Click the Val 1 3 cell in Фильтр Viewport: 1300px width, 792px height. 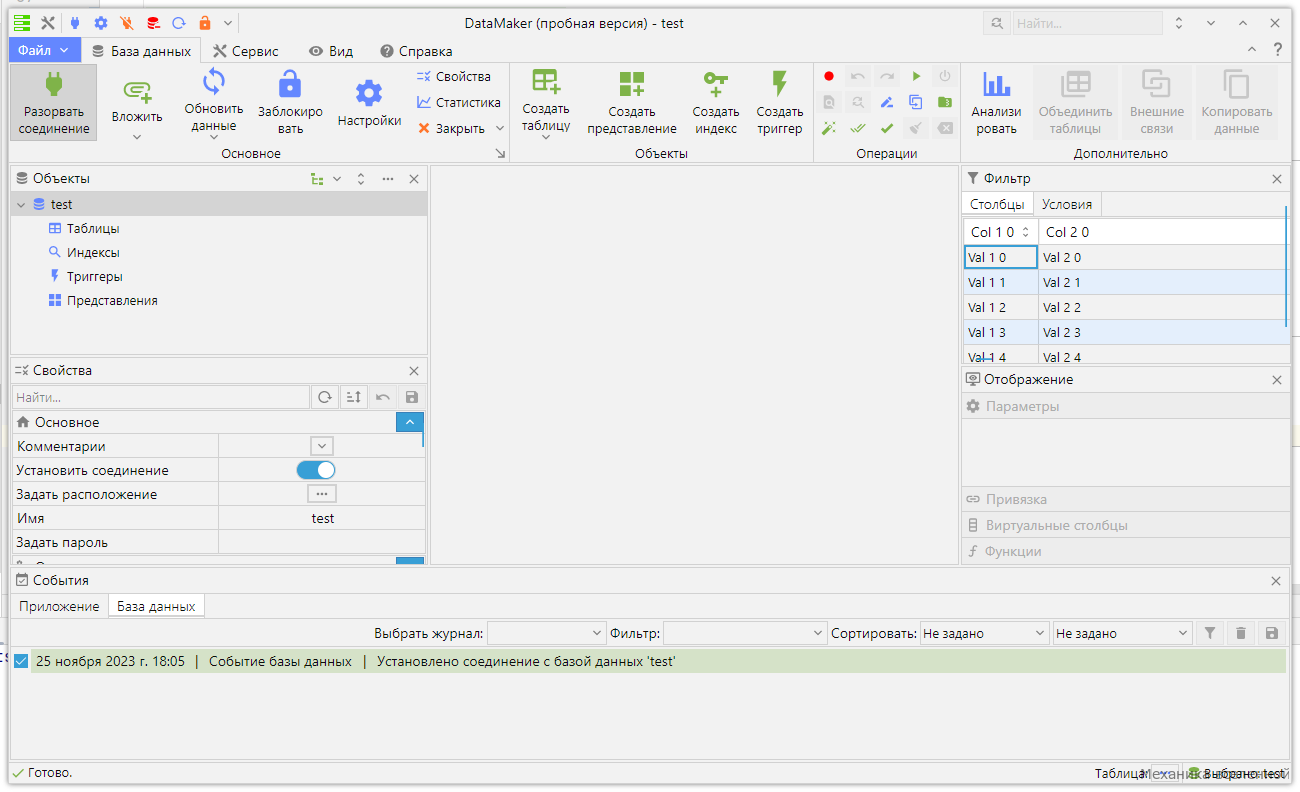point(1001,332)
